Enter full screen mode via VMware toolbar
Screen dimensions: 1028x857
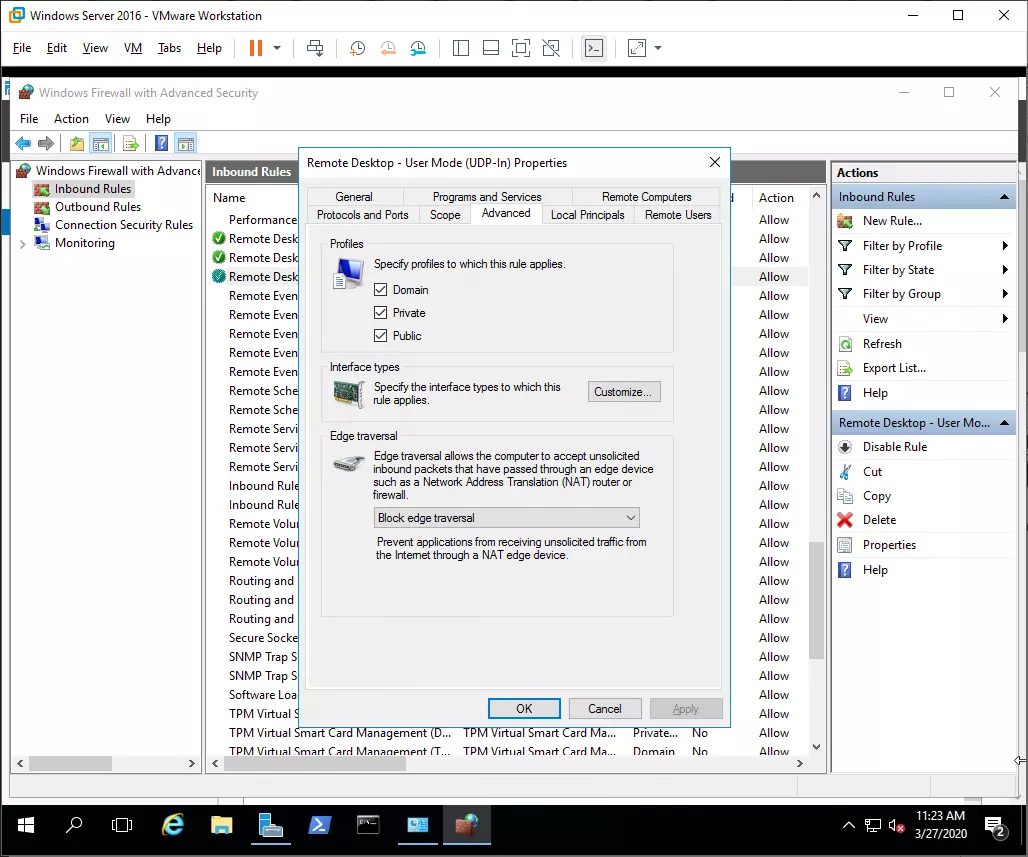click(521, 48)
